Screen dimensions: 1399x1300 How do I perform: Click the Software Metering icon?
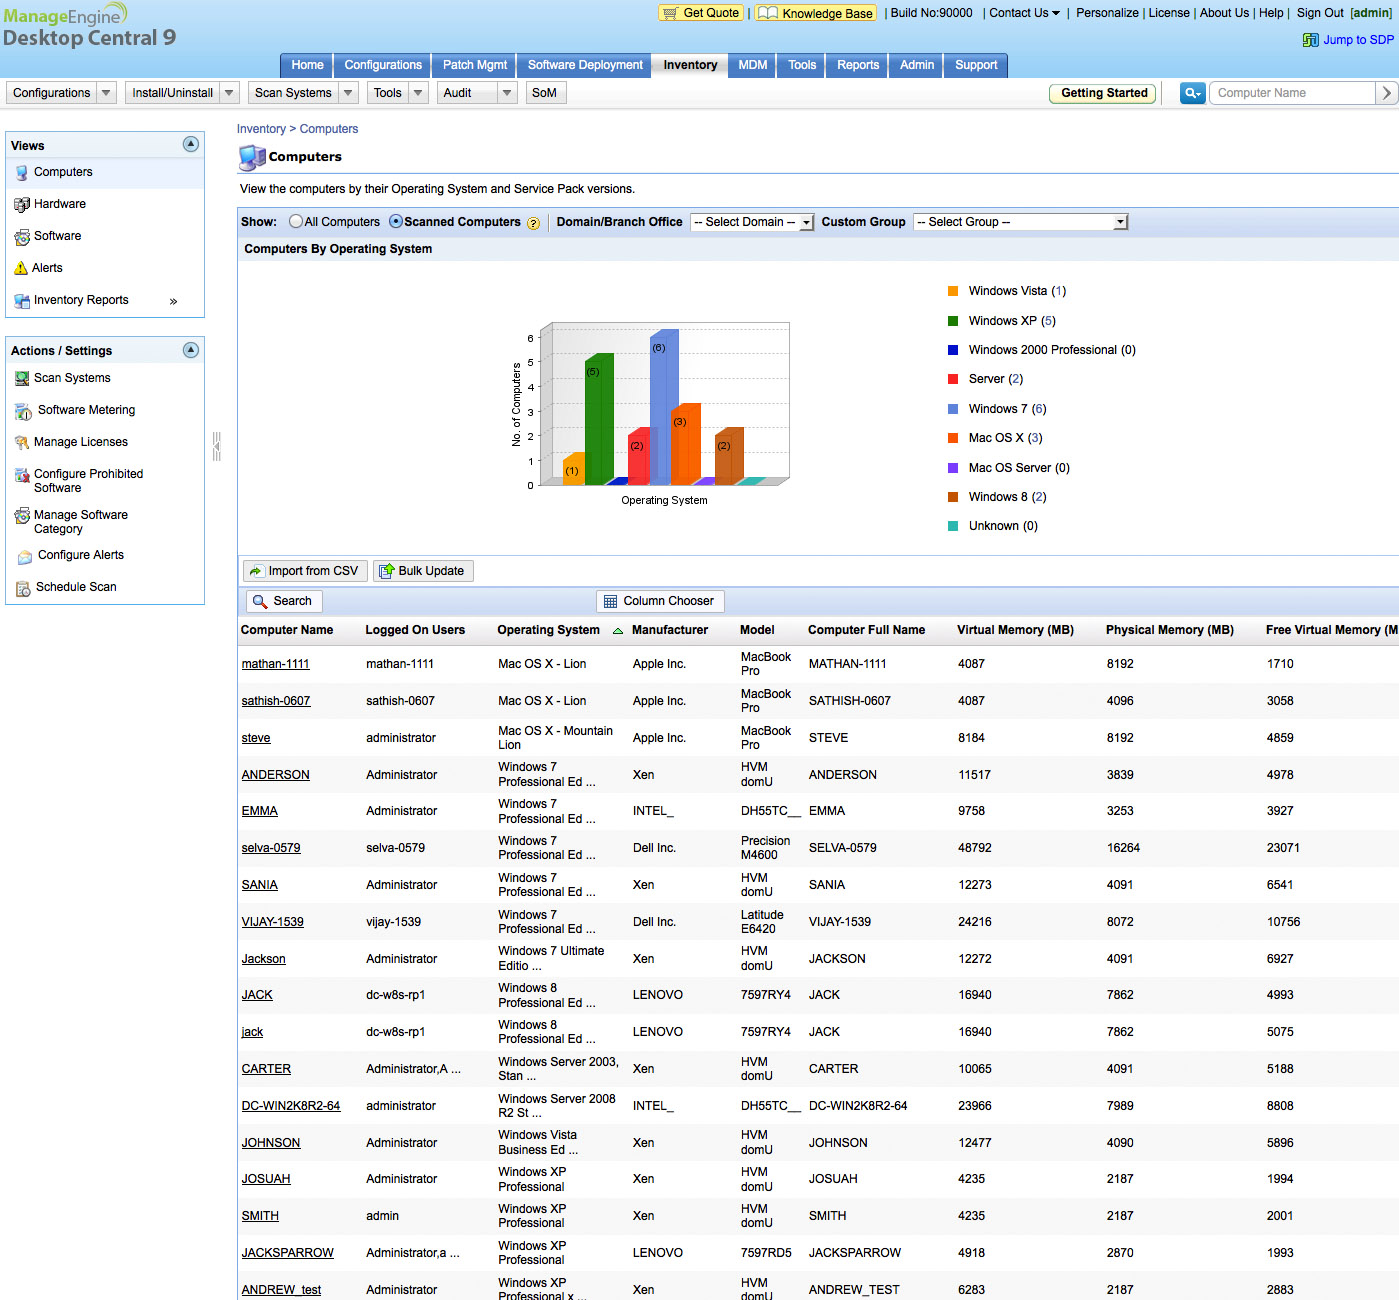pos(24,411)
